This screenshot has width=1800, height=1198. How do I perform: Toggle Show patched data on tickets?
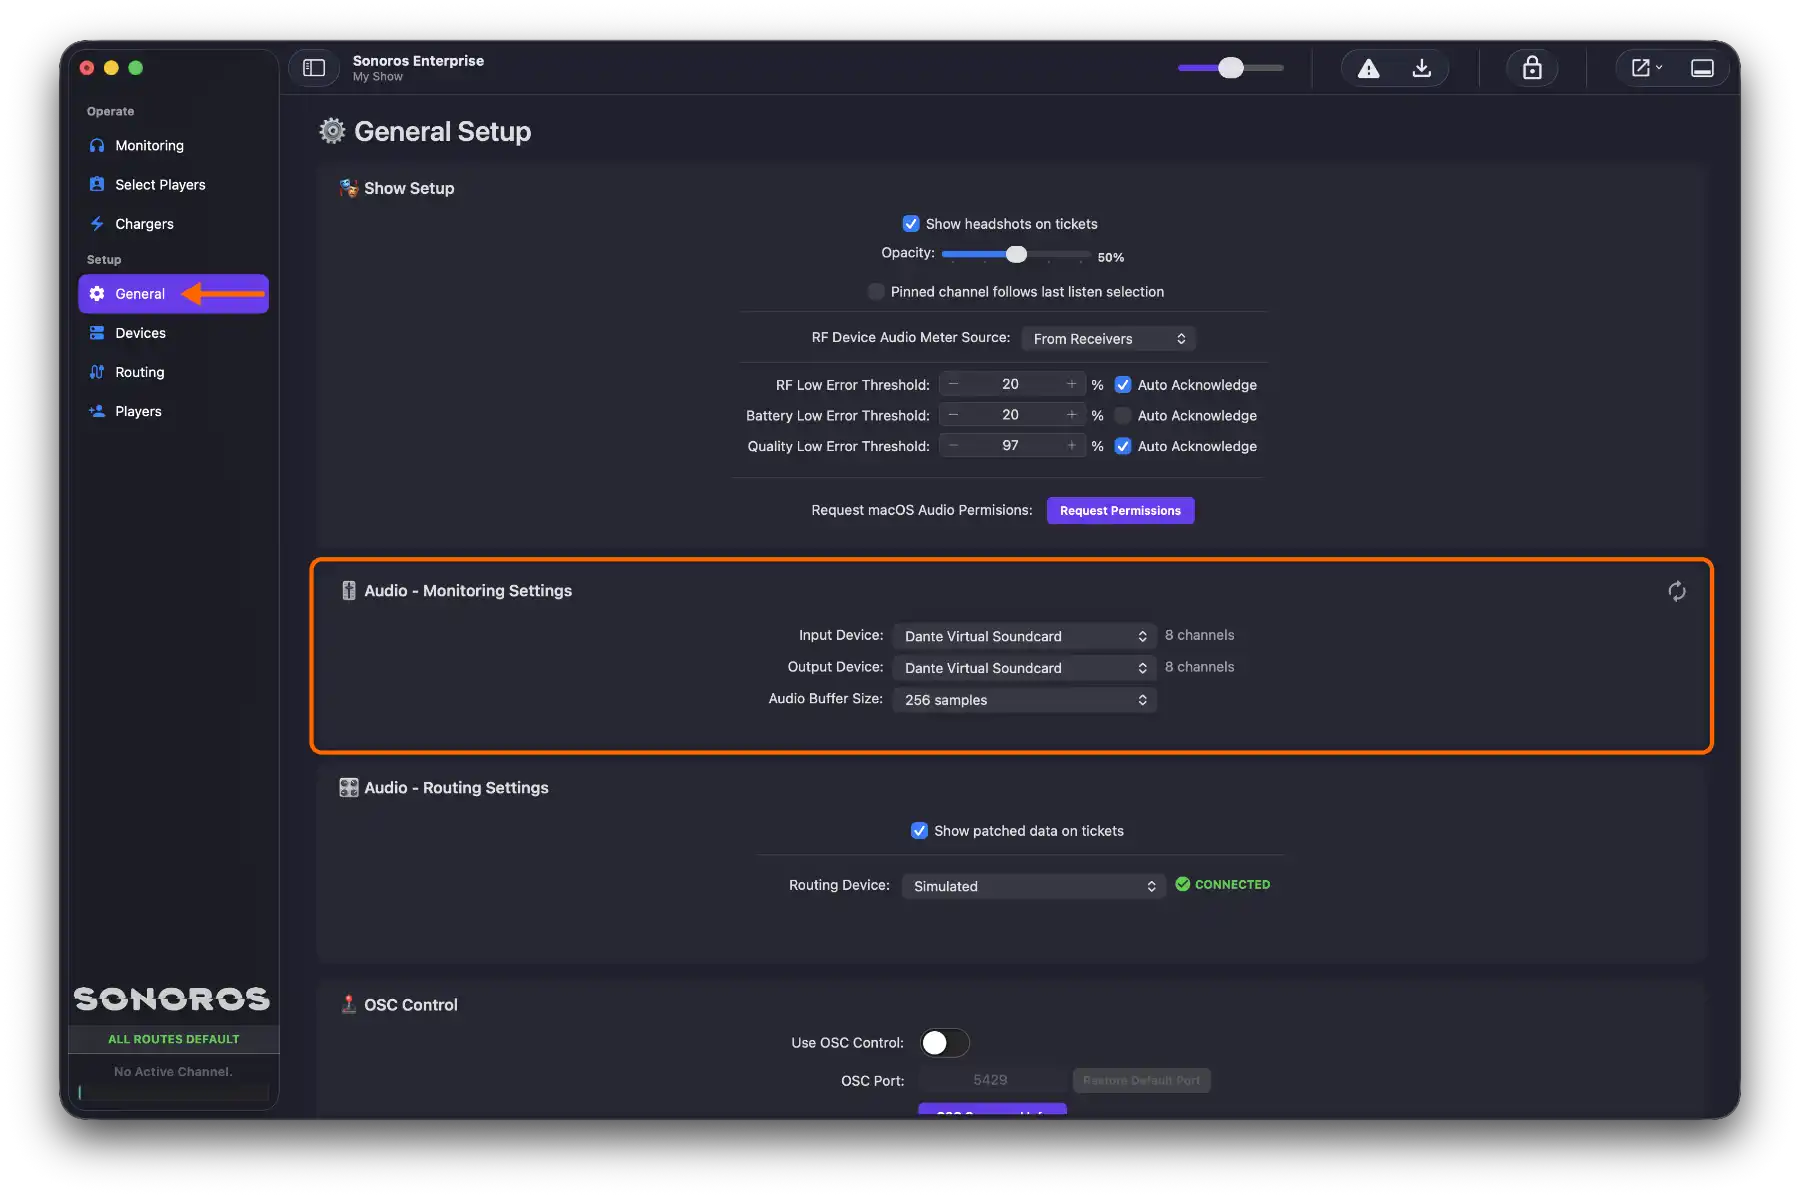919,831
